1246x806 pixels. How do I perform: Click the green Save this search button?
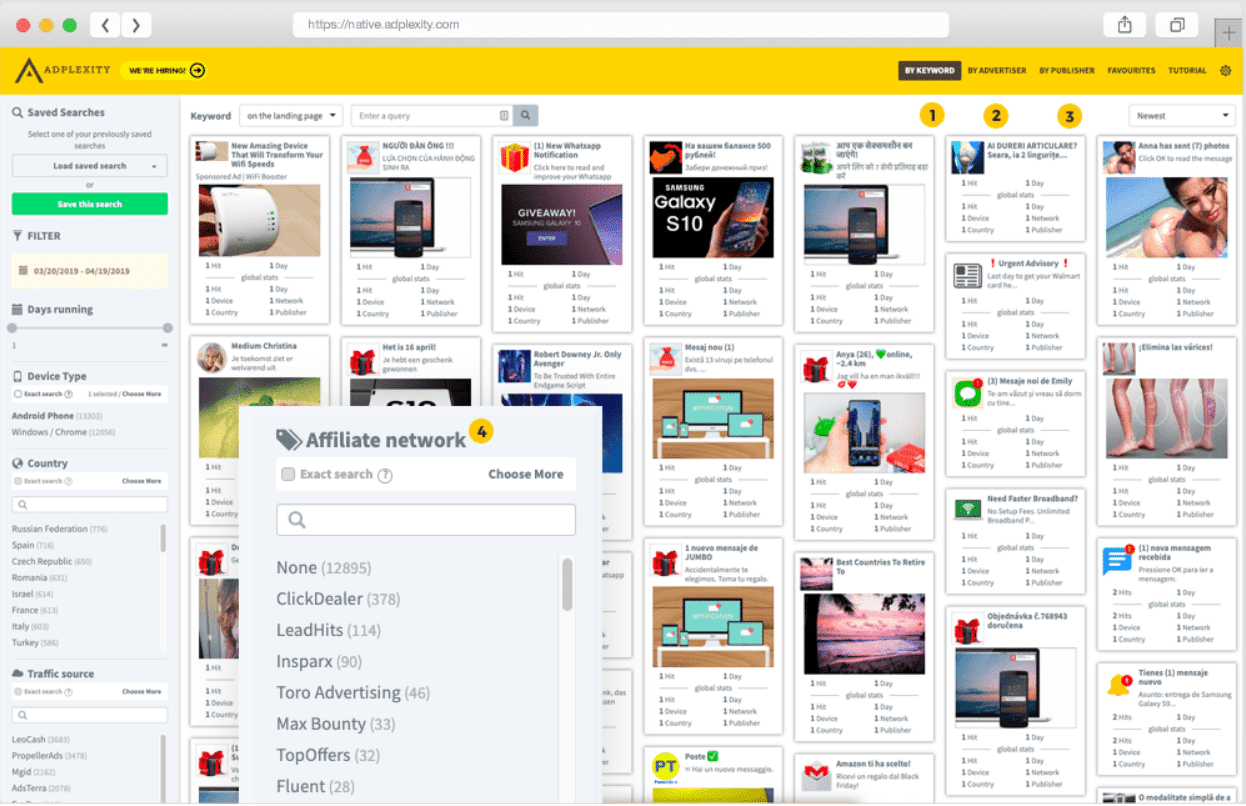pyautogui.click(x=90, y=204)
